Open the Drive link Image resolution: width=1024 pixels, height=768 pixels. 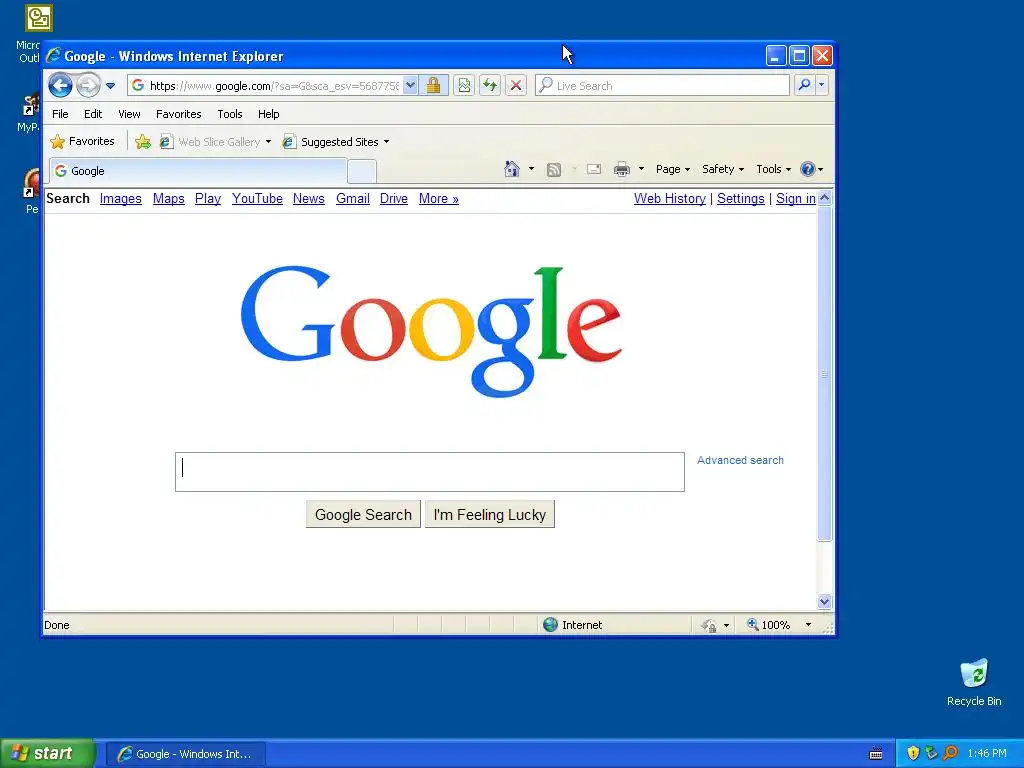[x=394, y=199]
